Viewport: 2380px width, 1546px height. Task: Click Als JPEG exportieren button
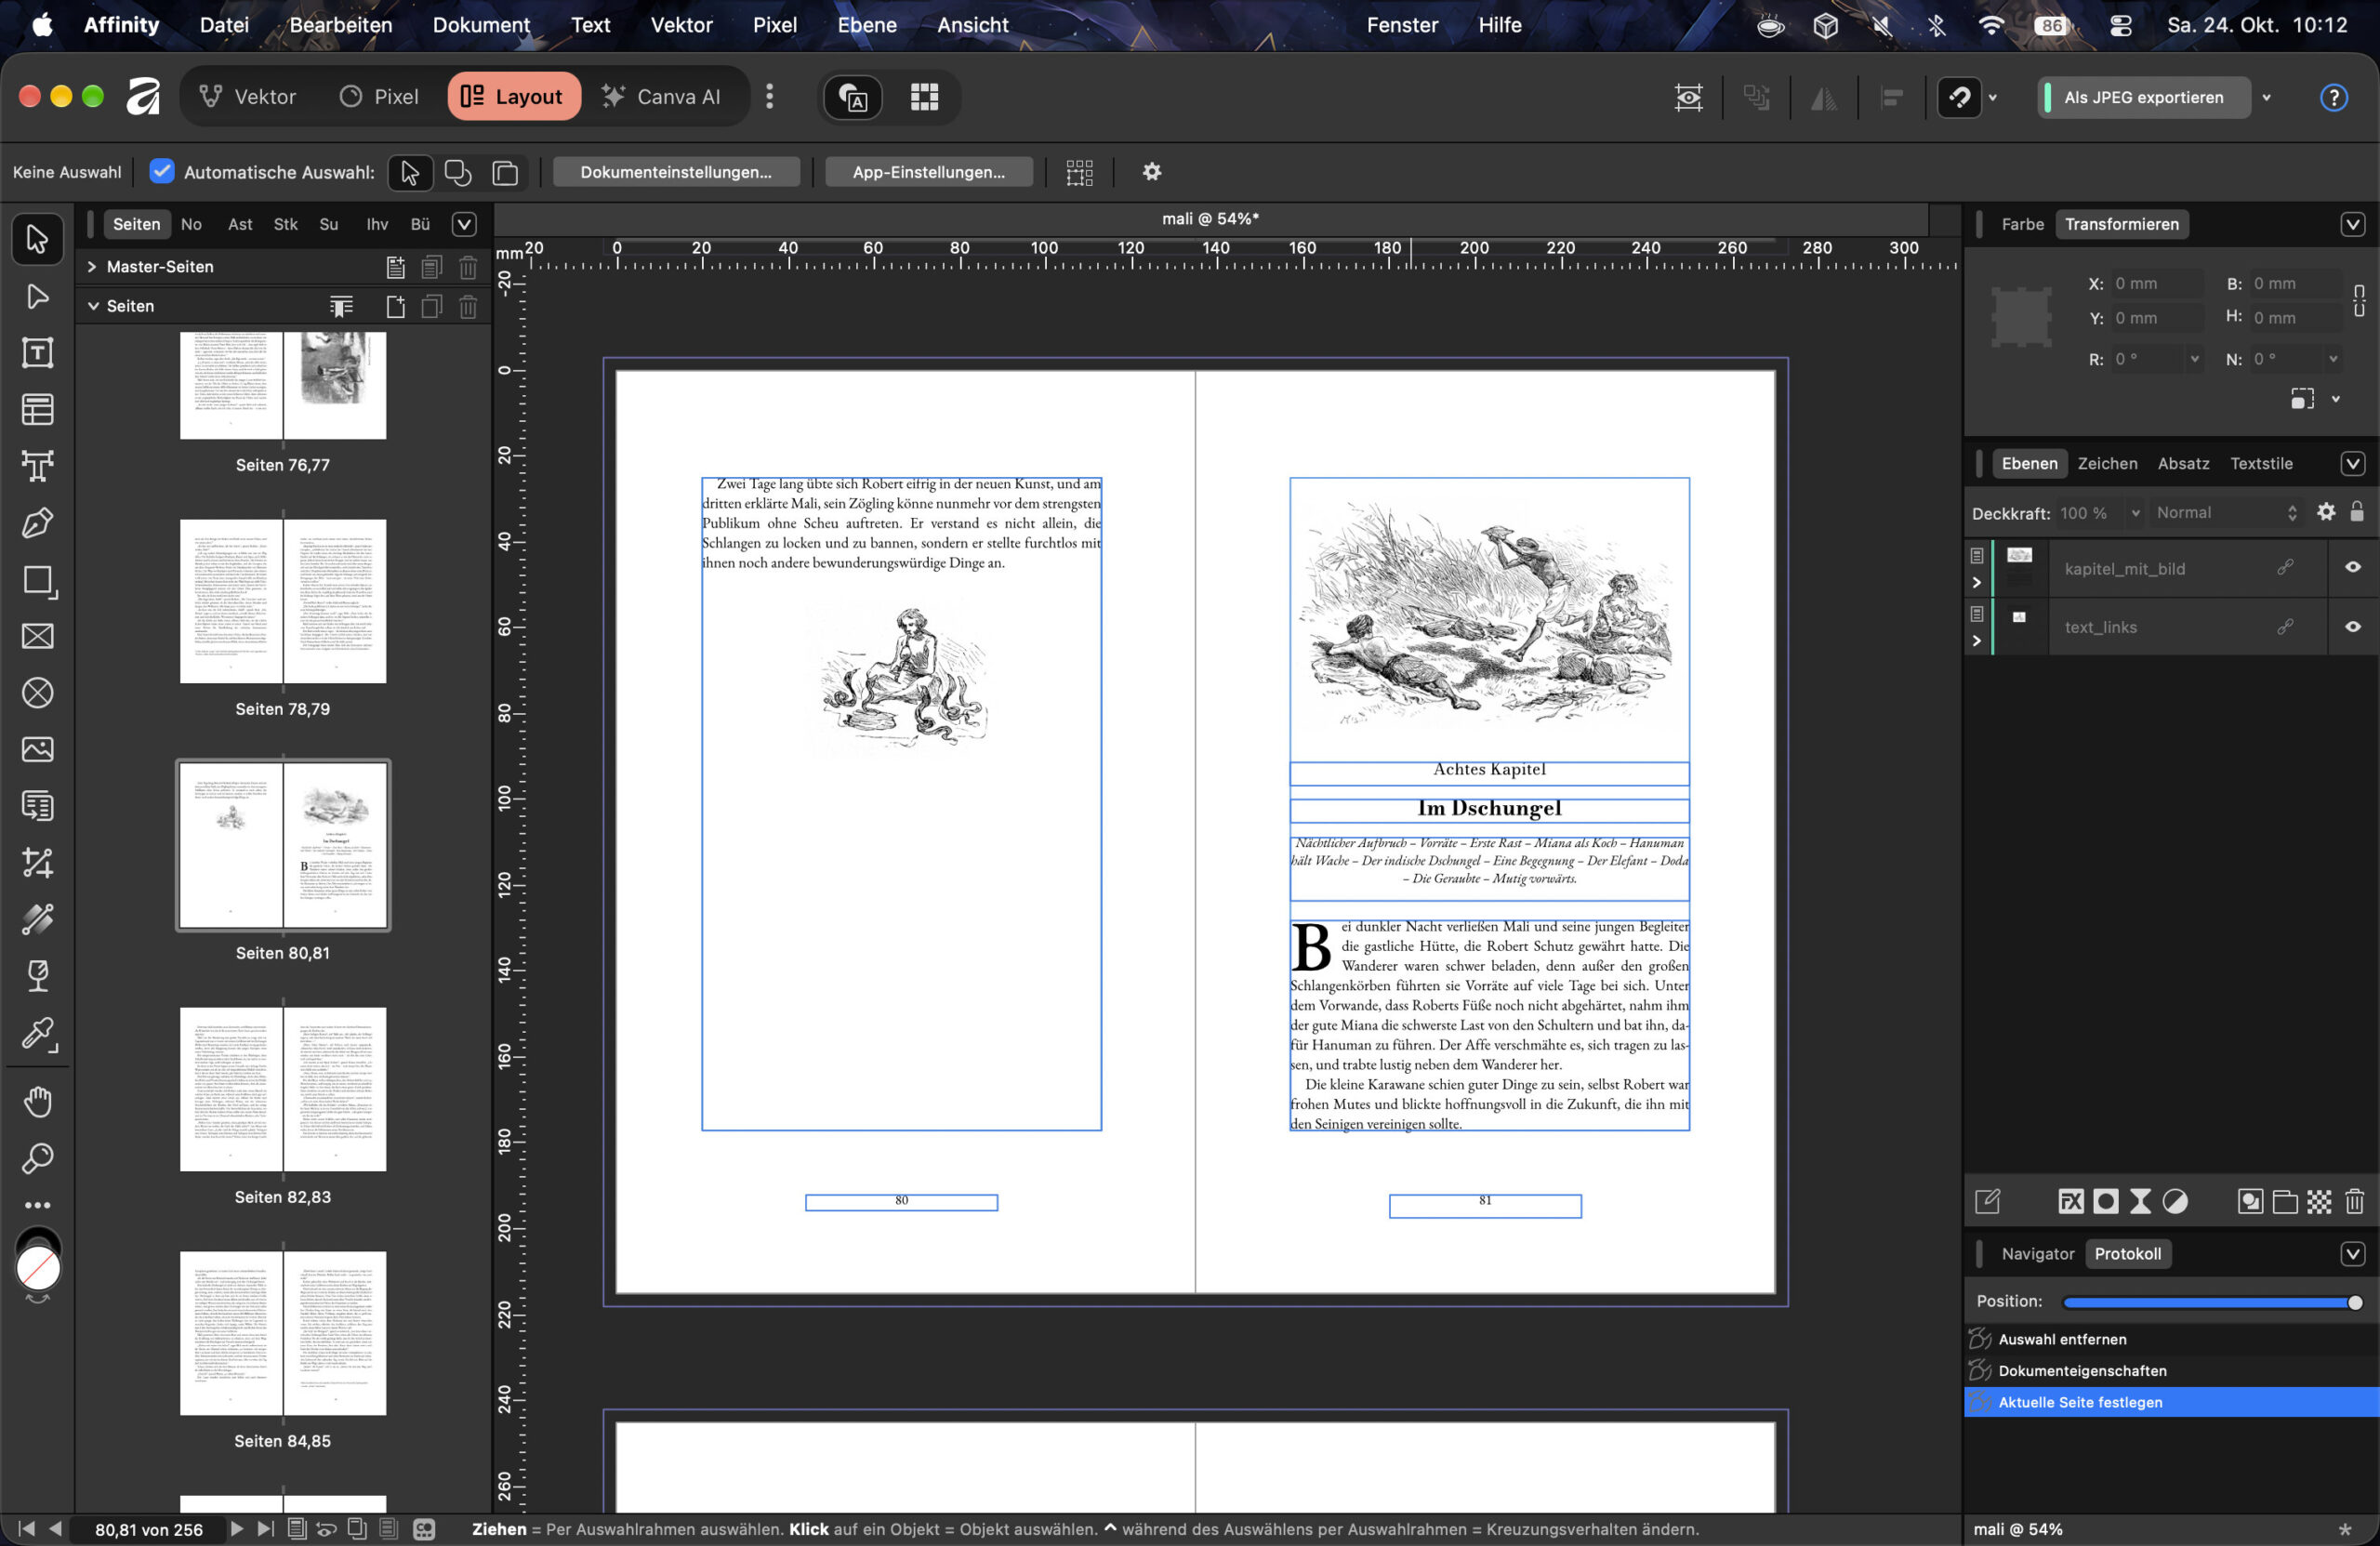[x=2143, y=97]
